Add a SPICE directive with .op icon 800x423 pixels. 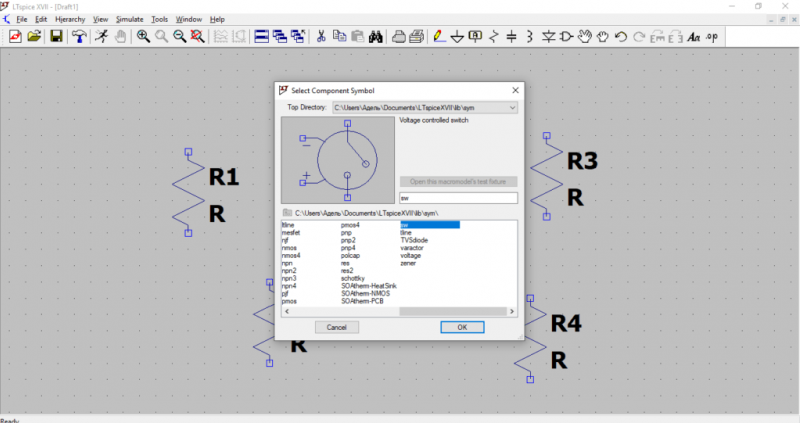click(x=712, y=37)
